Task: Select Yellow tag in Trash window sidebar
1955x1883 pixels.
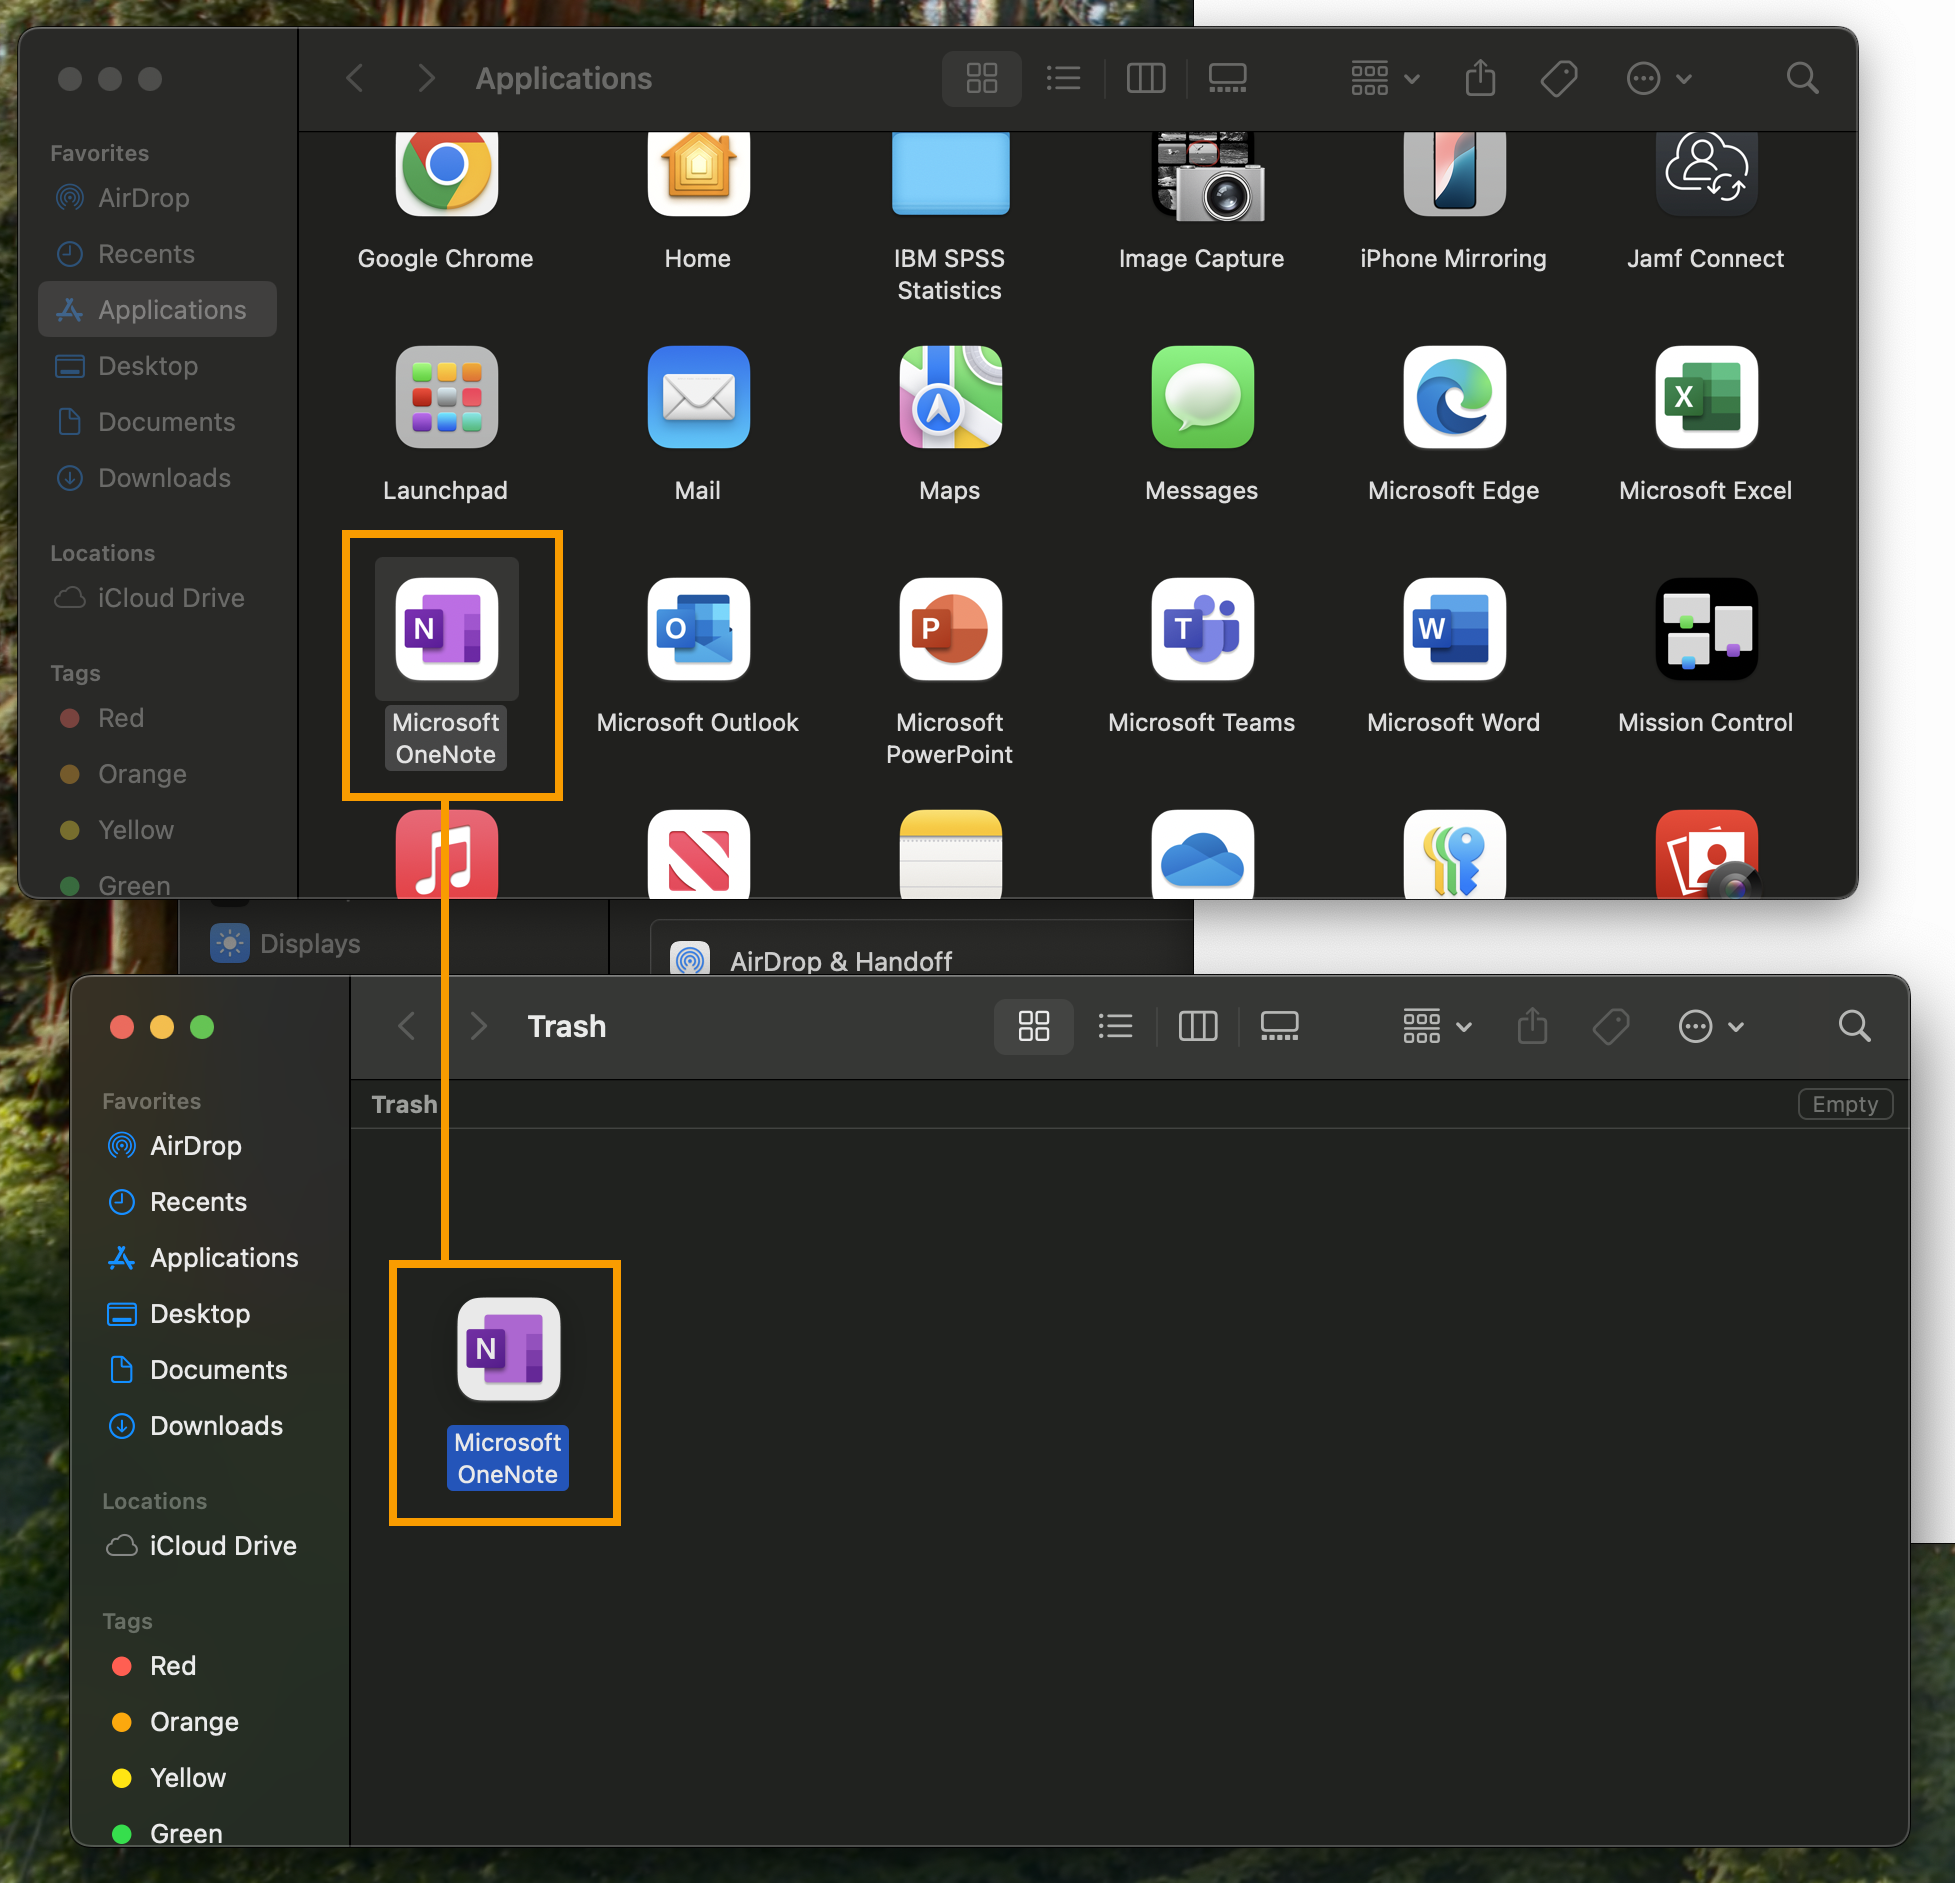Action: click(x=209, y=1778)
